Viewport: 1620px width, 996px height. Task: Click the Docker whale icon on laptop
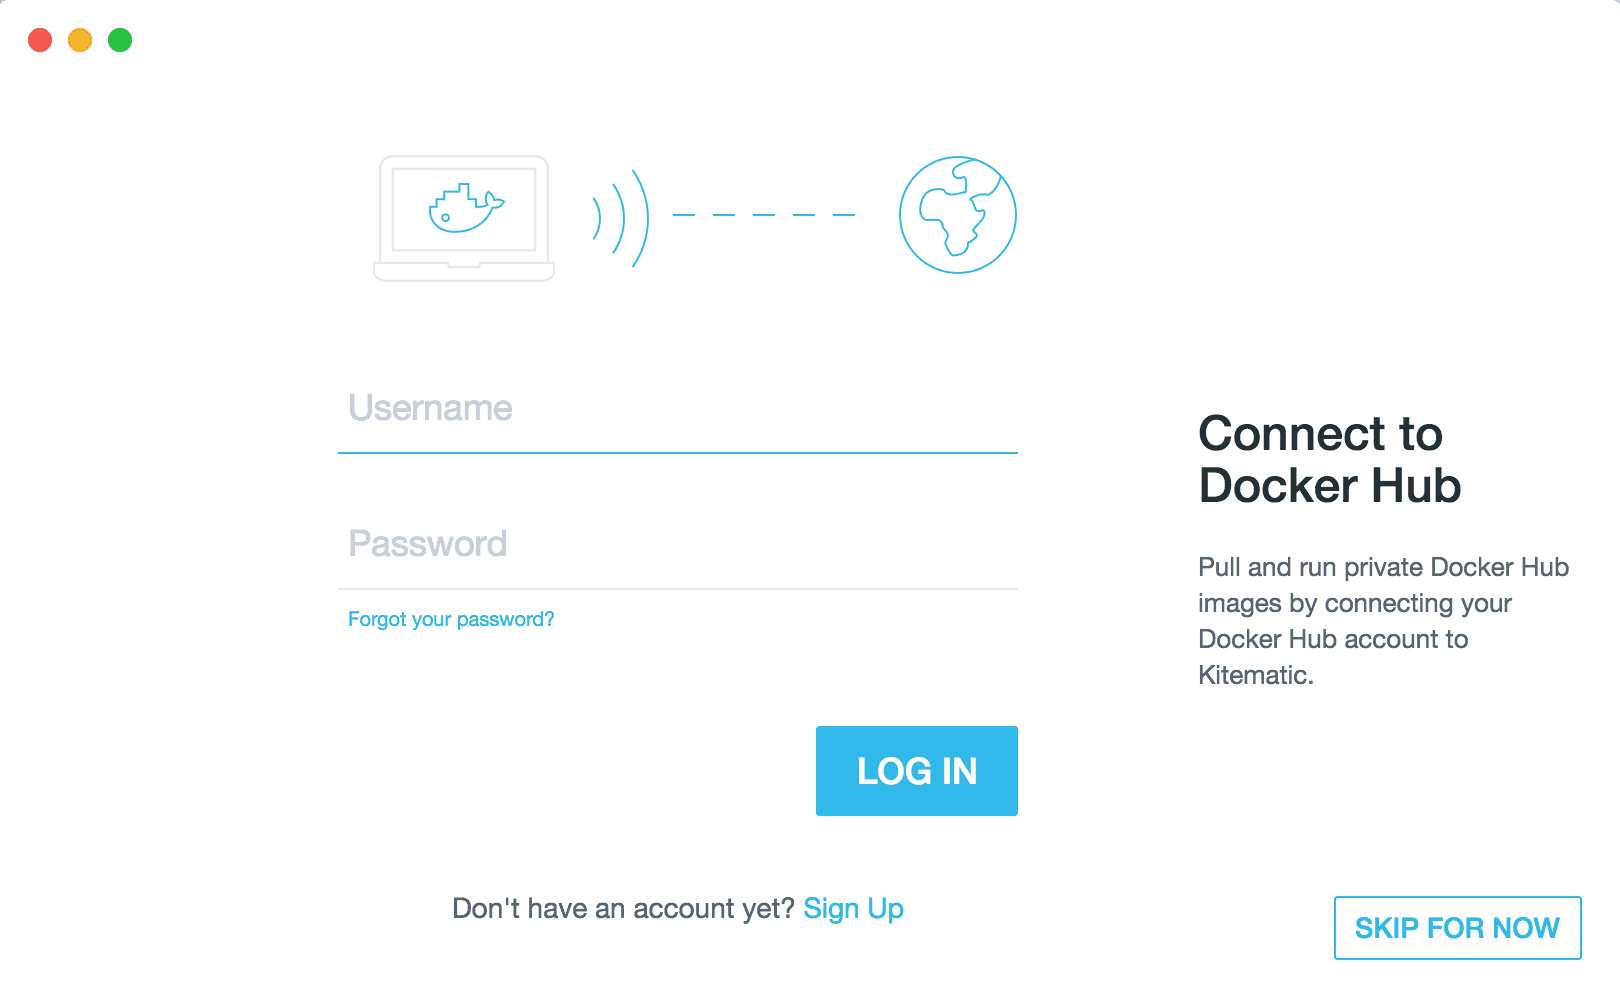pyautogui.click(x=466, y=208)
